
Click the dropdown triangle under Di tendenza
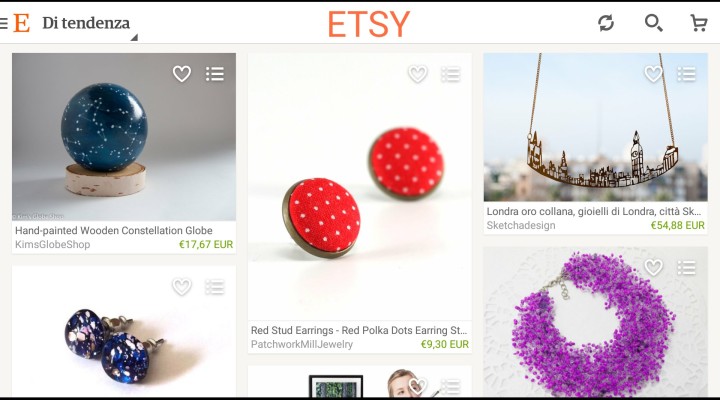coord(134,38)
